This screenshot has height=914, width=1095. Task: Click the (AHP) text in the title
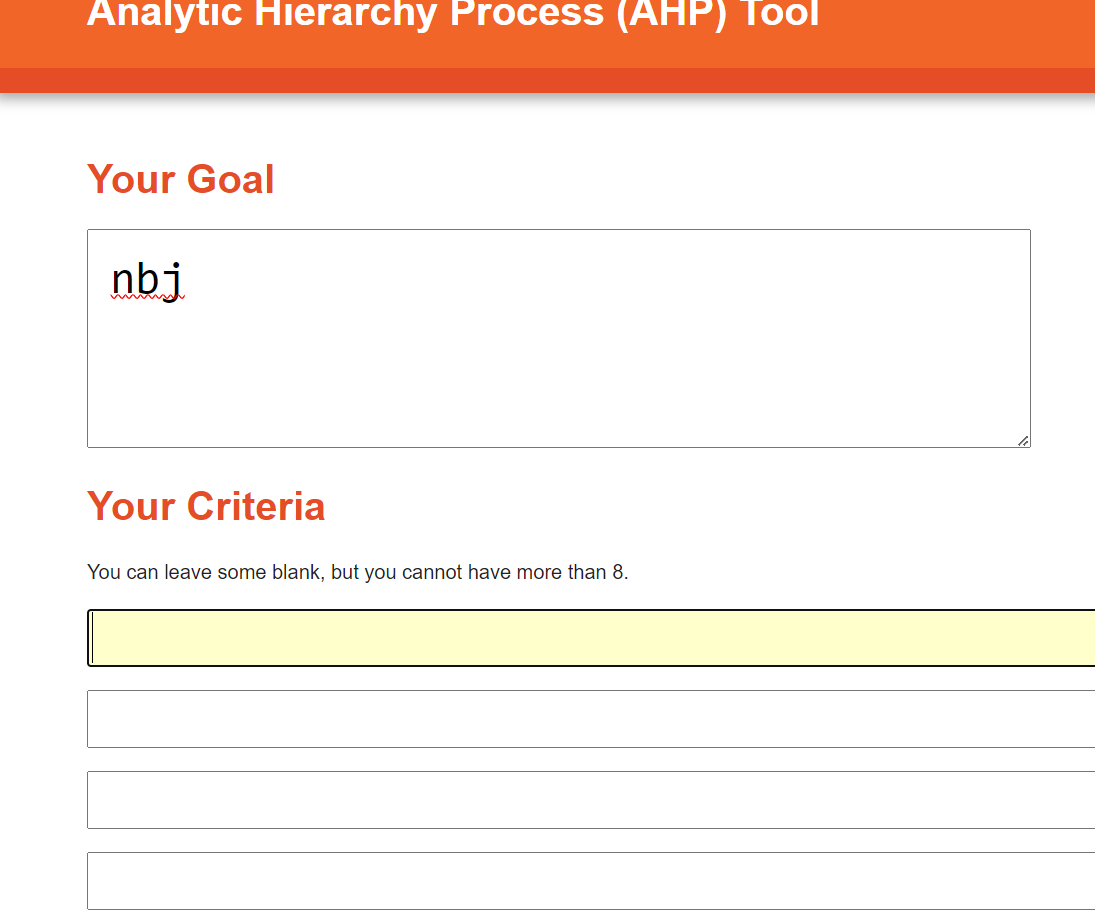[x=671, y=14]
